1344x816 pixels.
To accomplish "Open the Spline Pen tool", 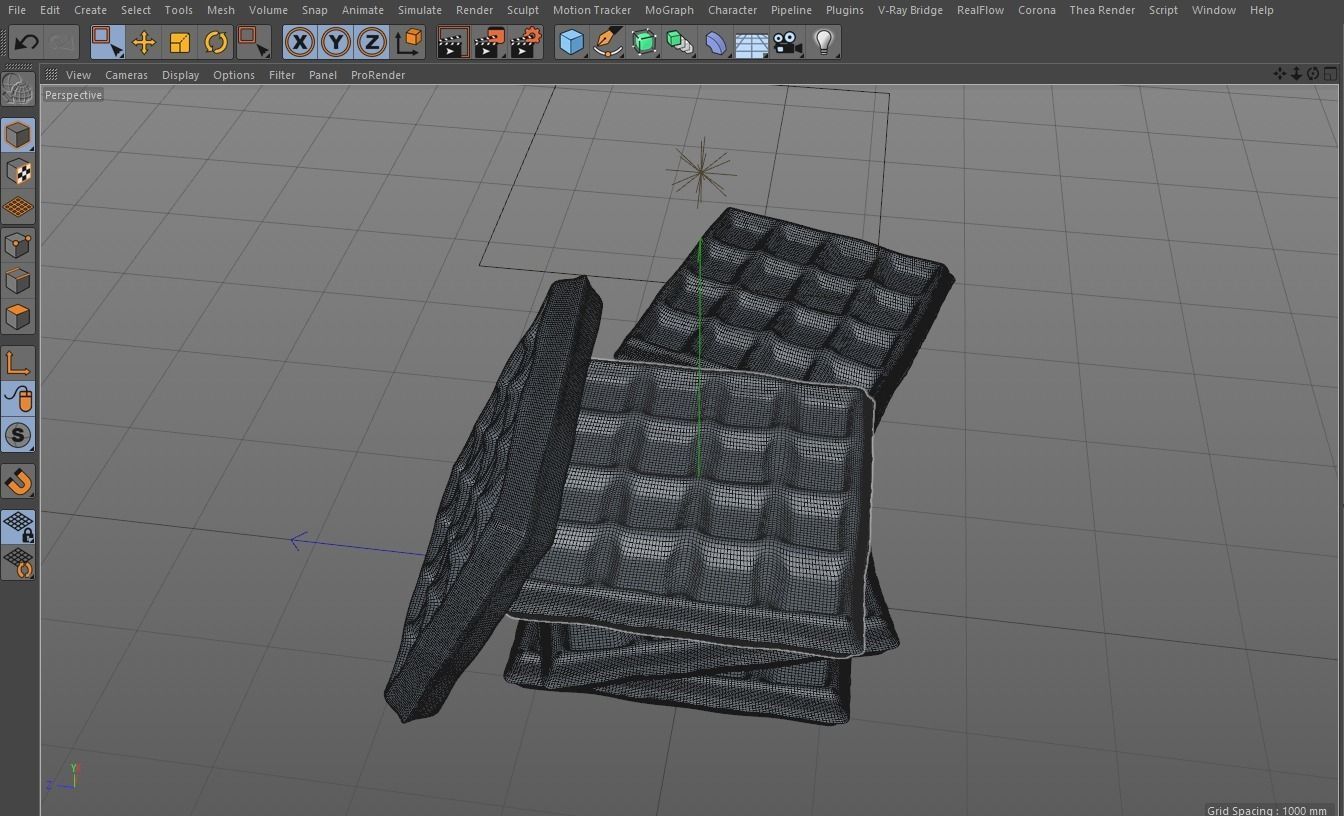I will tap(607, 42).
